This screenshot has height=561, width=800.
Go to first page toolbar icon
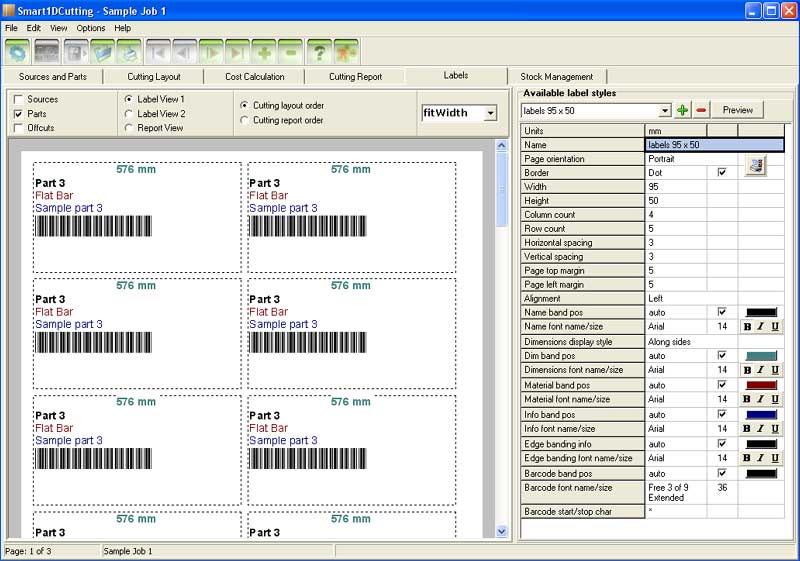coord(158,52)
